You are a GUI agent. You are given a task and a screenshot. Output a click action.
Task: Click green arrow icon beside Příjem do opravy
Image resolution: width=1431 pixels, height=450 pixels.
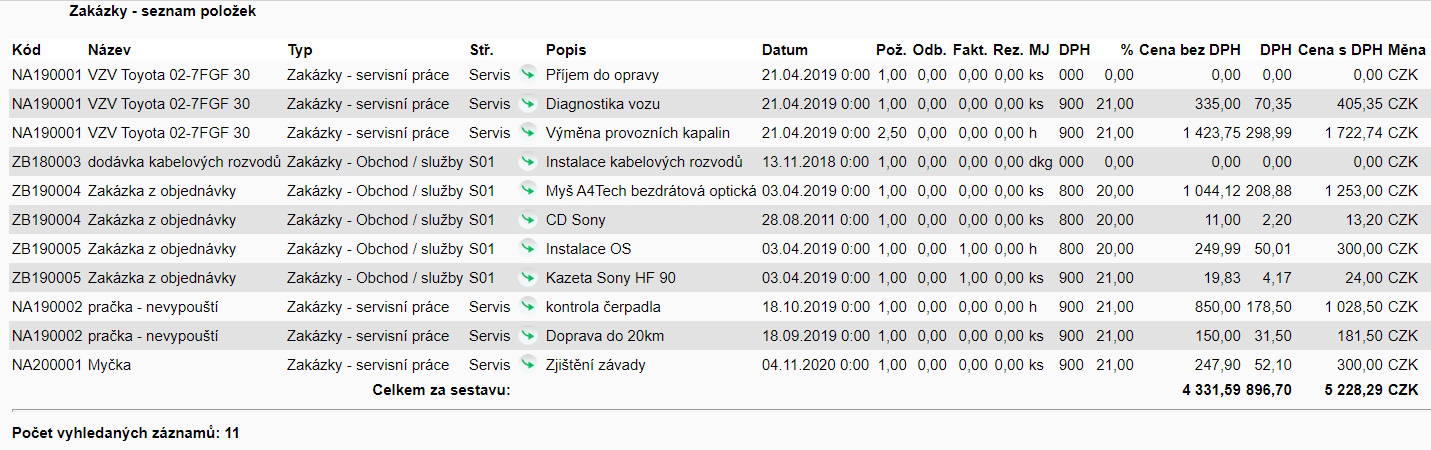coord(528,74)
